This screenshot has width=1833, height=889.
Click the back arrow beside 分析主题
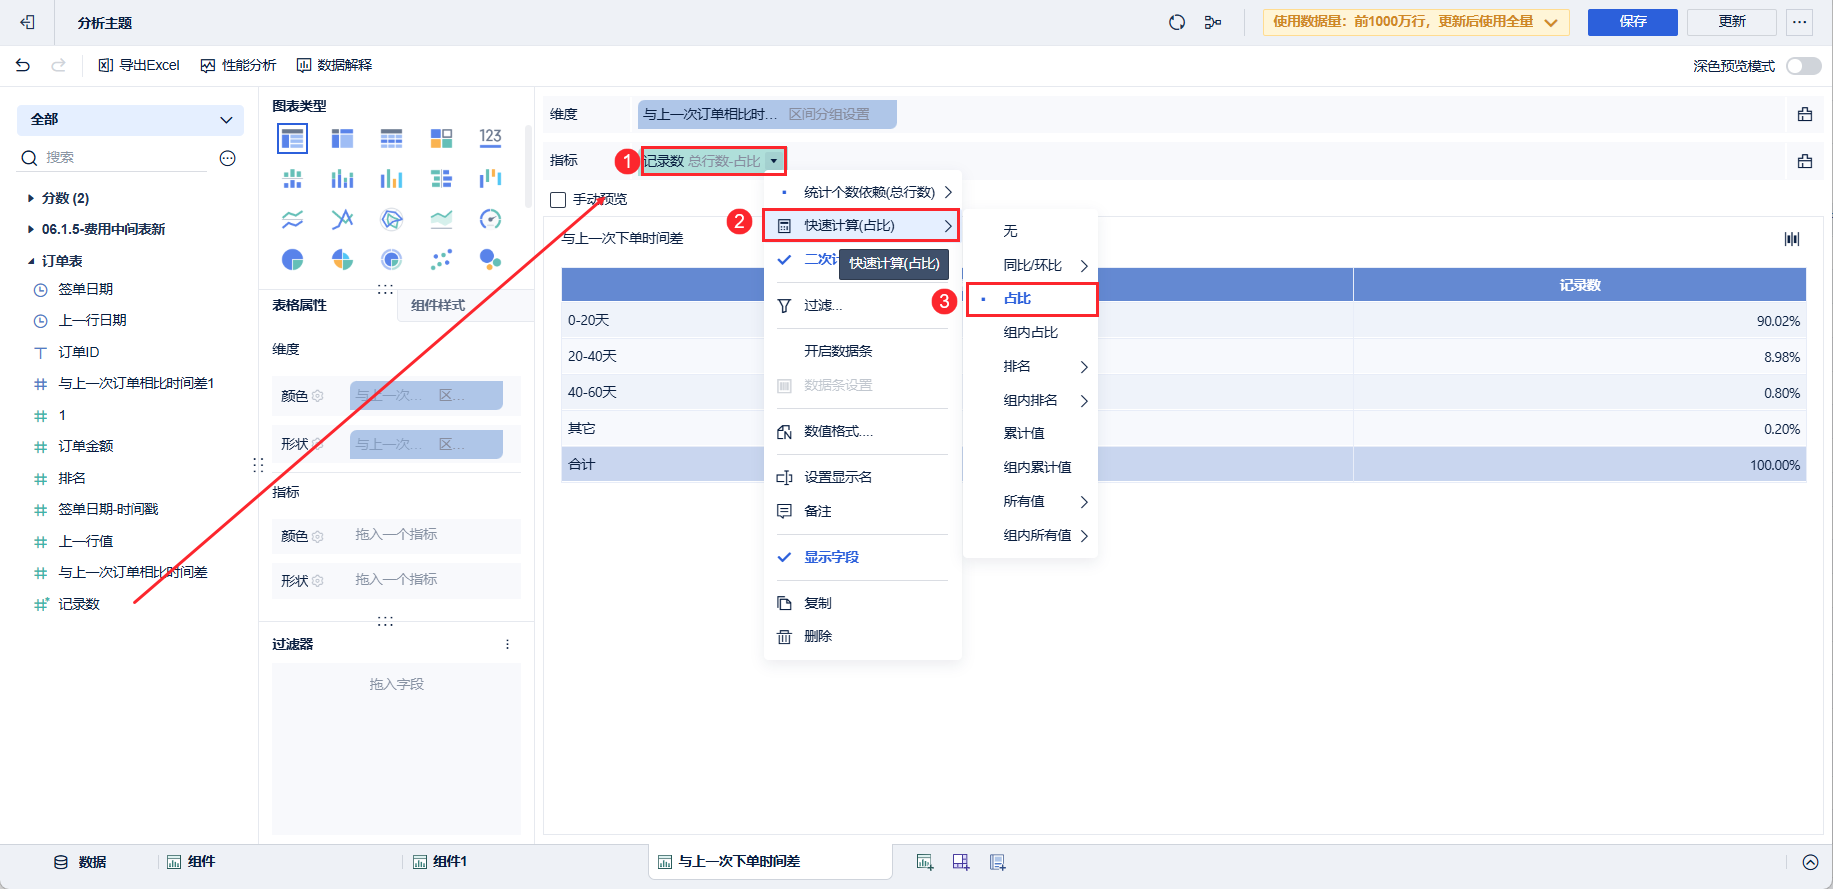(28, 22)
